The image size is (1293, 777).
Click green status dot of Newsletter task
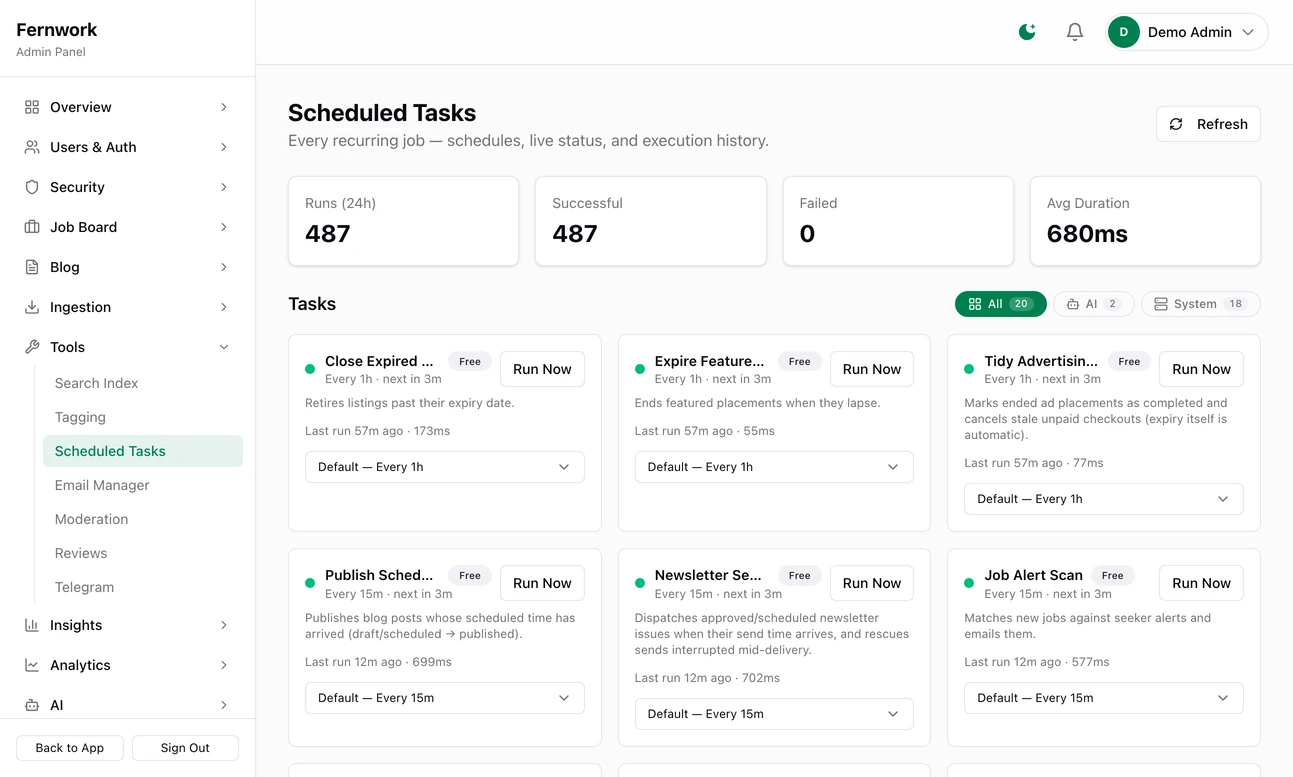(x=640, y=583)
